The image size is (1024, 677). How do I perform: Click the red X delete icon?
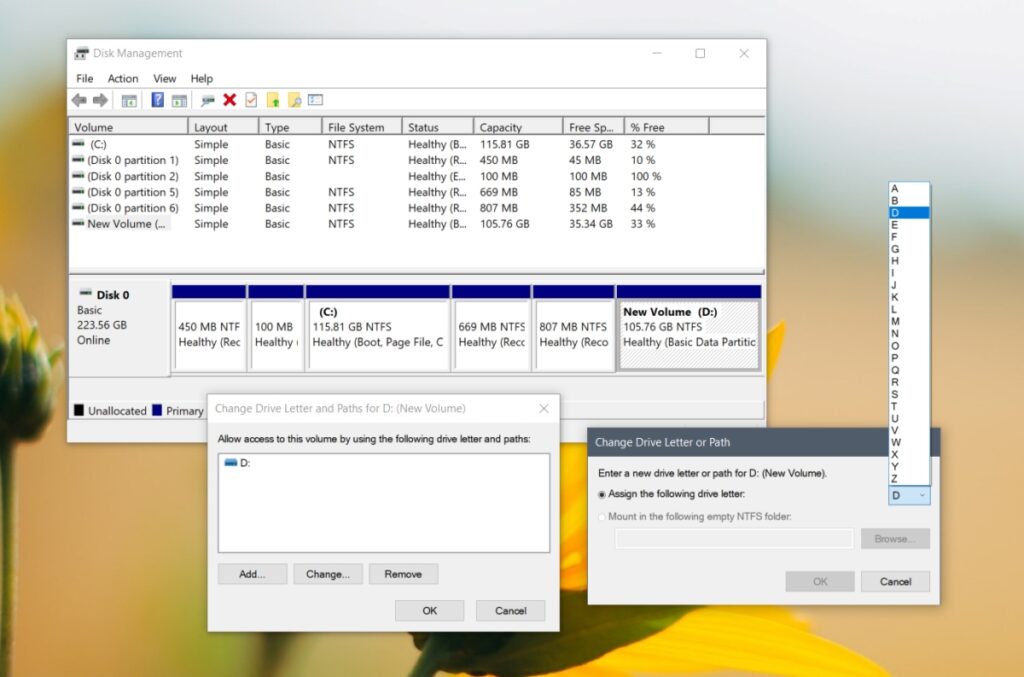point(229,100)
